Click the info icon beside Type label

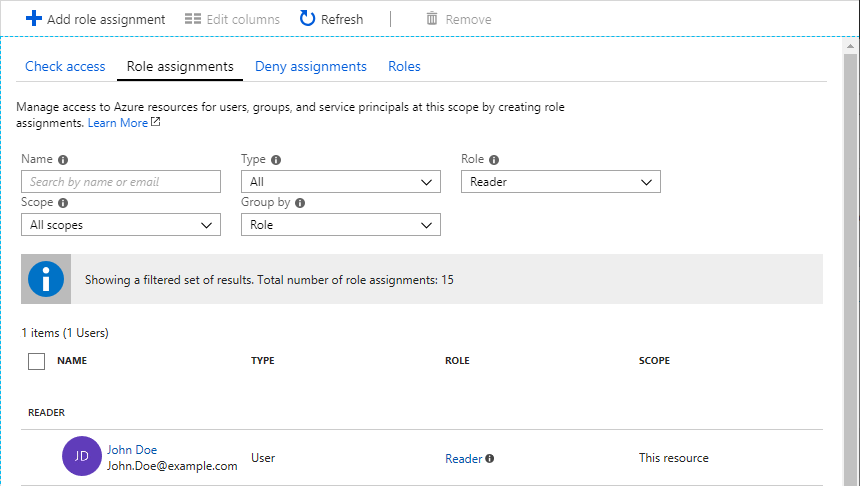(x=276, y=160)
